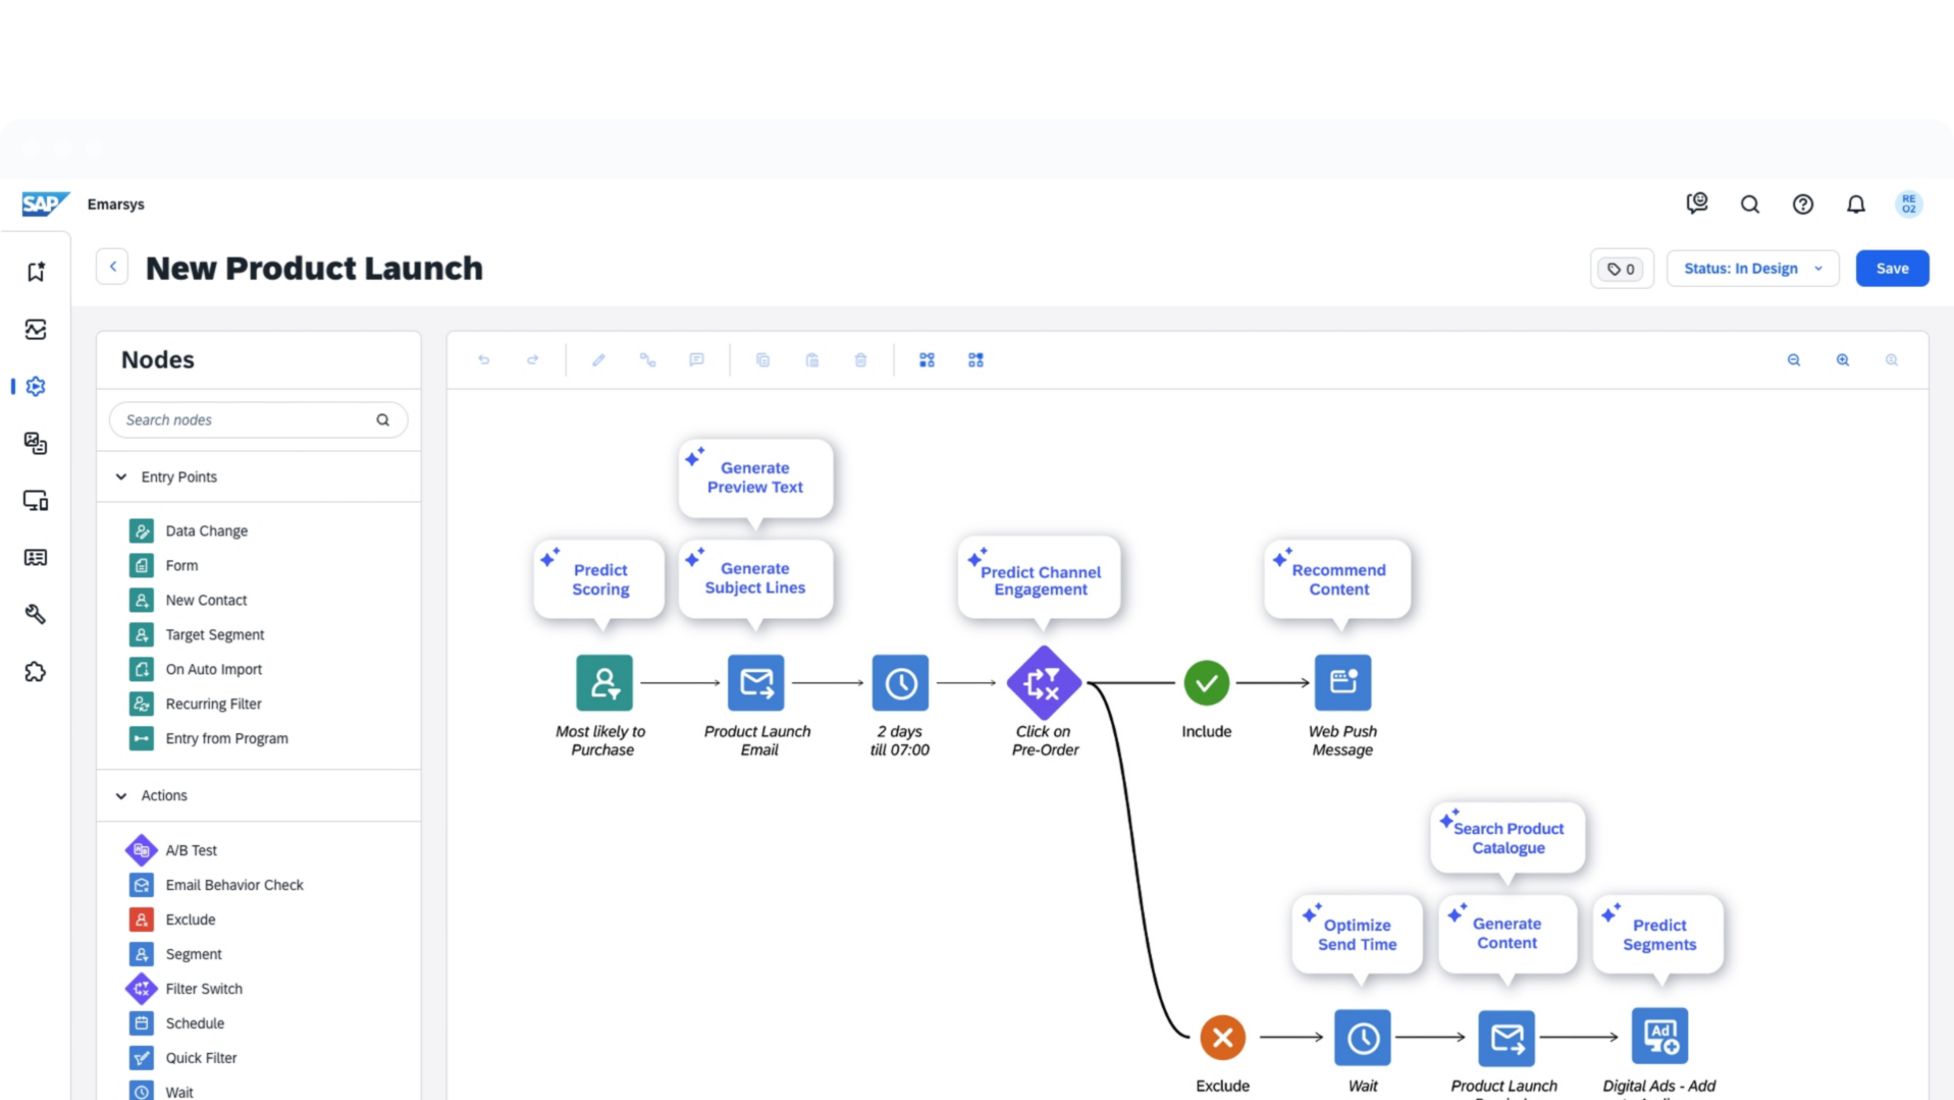Click the Save button
This screenshot has height=1100, width=1954.
click(1891, 268)
